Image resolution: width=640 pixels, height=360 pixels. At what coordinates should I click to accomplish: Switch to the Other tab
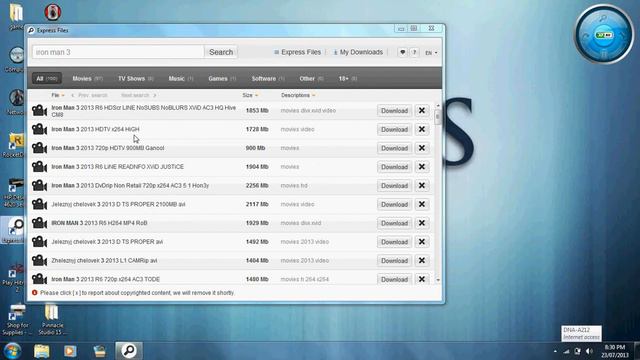tap(311, 78)
